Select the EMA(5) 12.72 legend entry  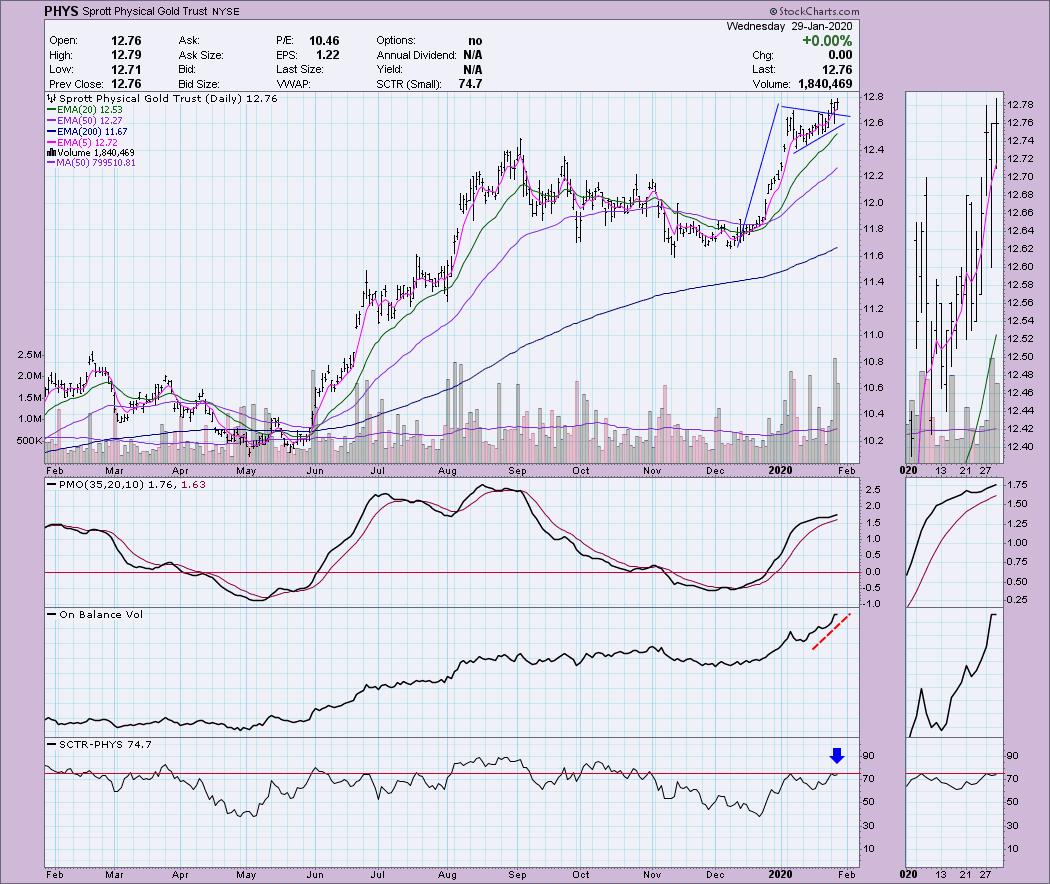[82, 143]
